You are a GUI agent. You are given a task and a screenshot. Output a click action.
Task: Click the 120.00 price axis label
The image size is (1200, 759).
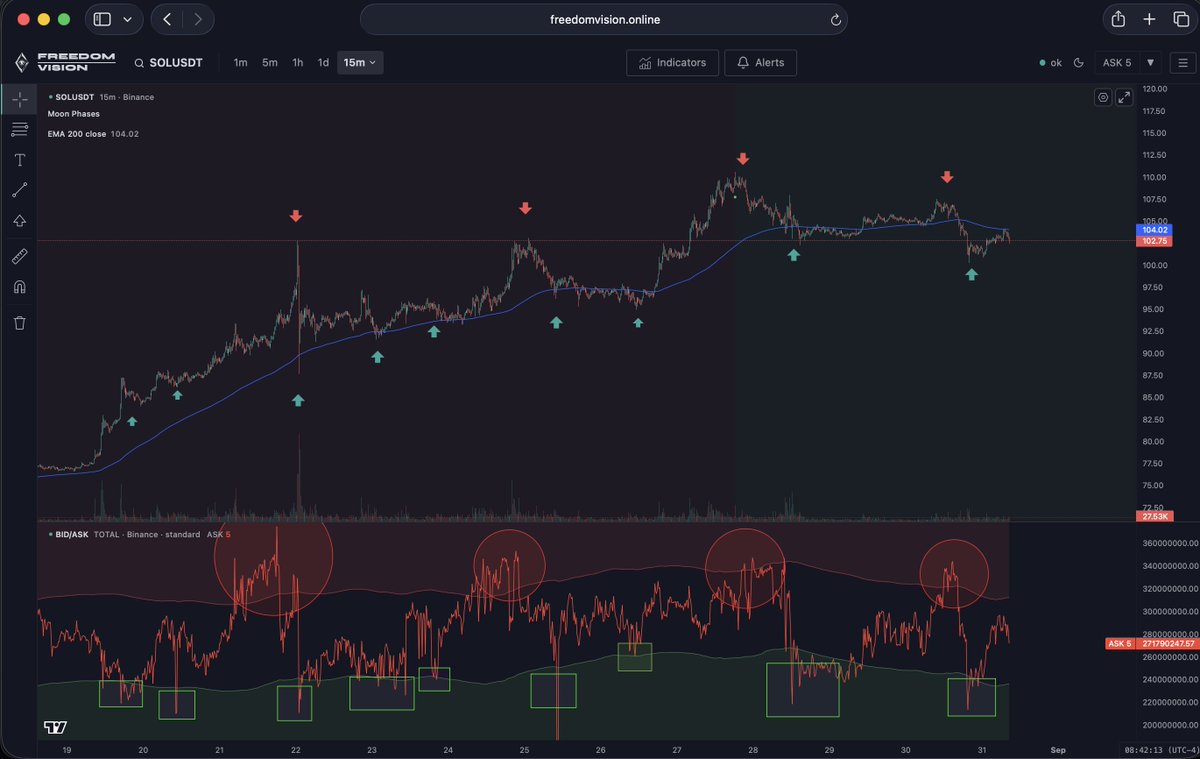click(1155, 89)
